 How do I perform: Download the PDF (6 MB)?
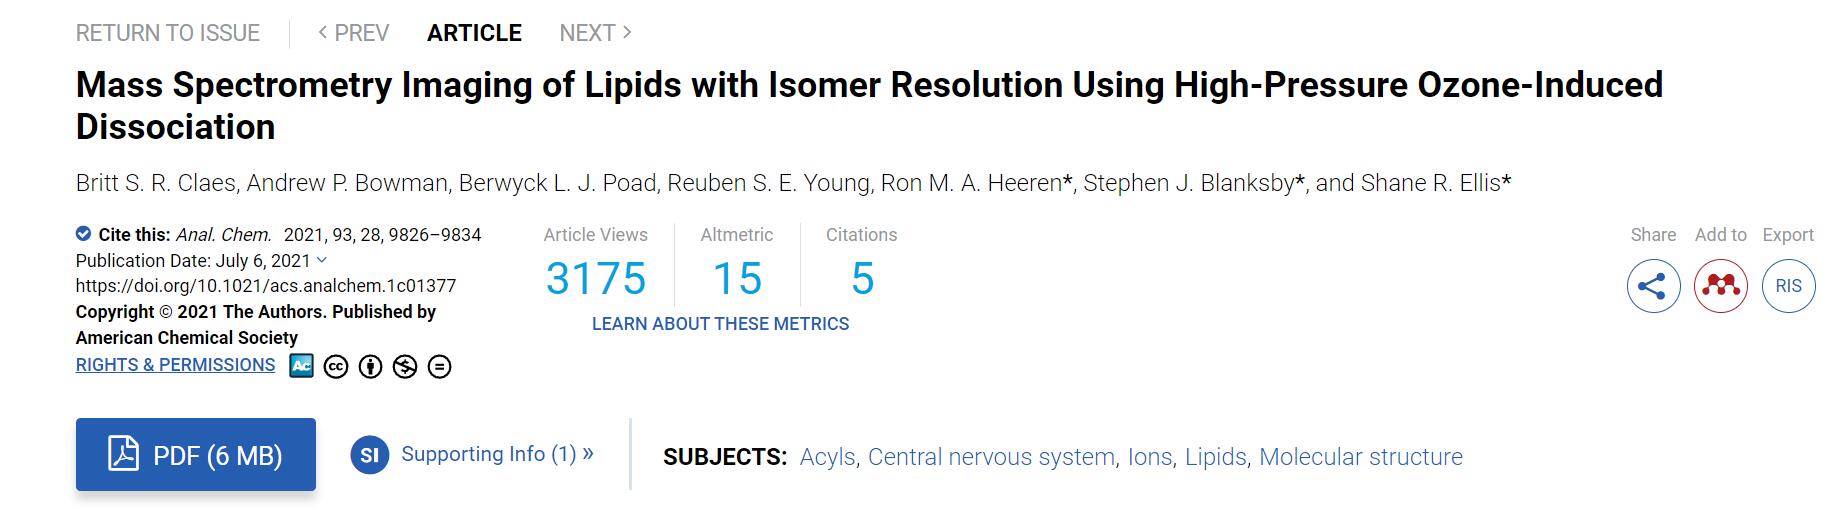tap(196, 455)
